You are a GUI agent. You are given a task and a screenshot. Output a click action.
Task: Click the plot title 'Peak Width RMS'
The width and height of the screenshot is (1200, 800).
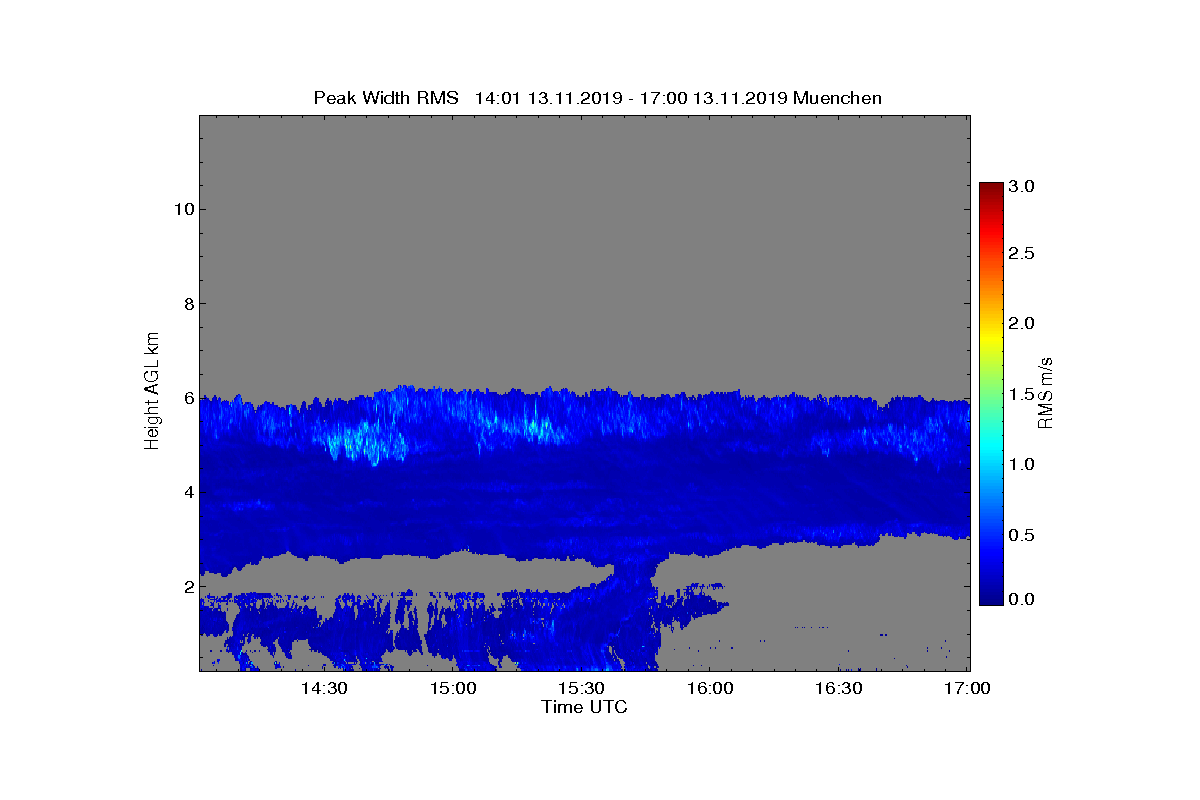click(386, 98)
